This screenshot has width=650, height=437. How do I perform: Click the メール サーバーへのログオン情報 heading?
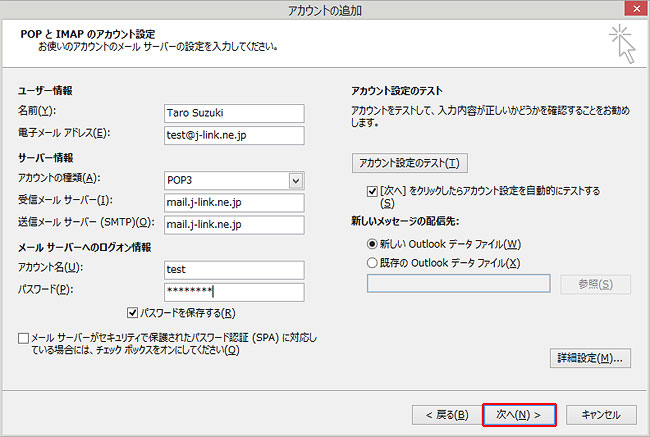(x=85, y=248)
